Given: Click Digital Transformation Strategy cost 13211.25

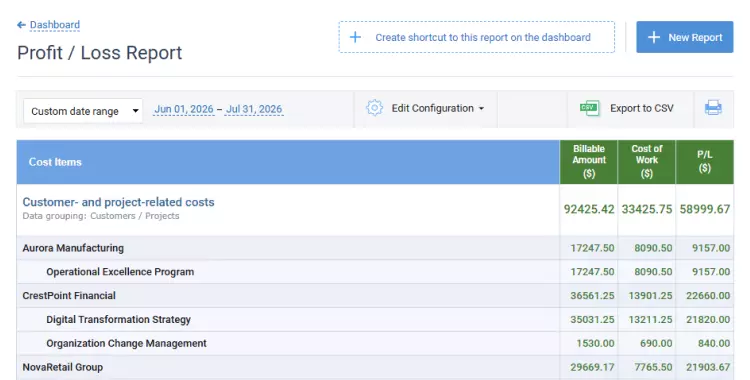Looking at the screenshot, I should pyautogui.click(x=650, y=320).
